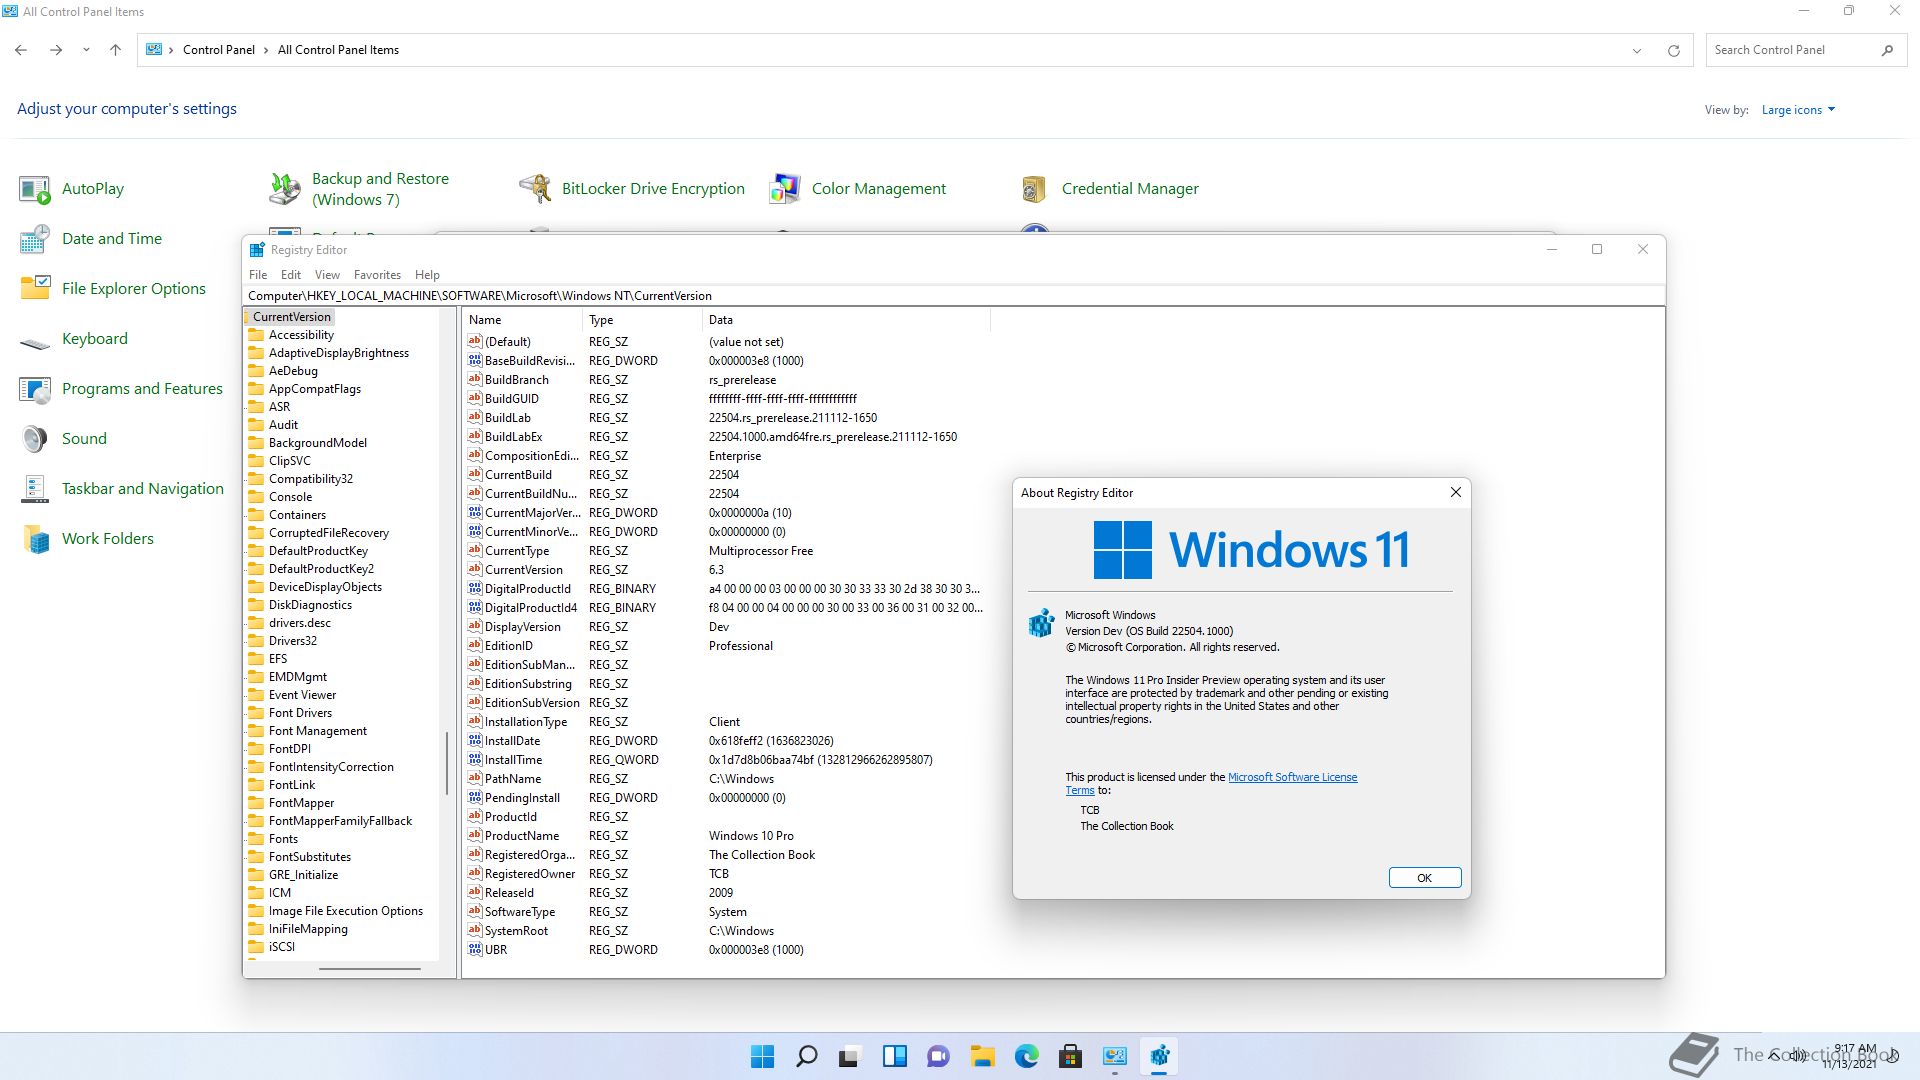Click Registry Editor address path bar
The width and height of the screenshot is (1920, 1080).
click(x=954, y=296)
